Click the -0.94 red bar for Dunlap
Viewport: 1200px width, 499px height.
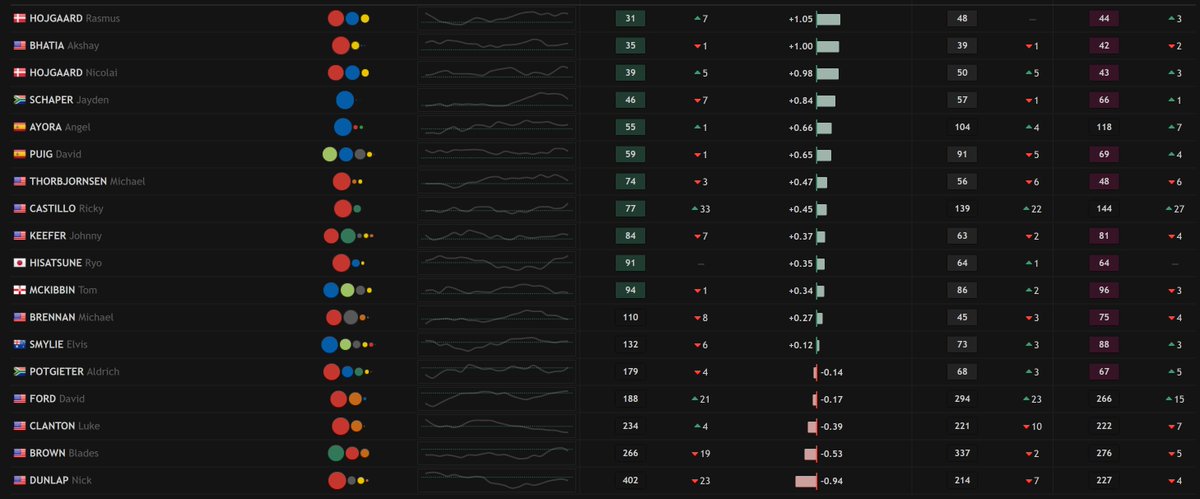click(806, 480)
